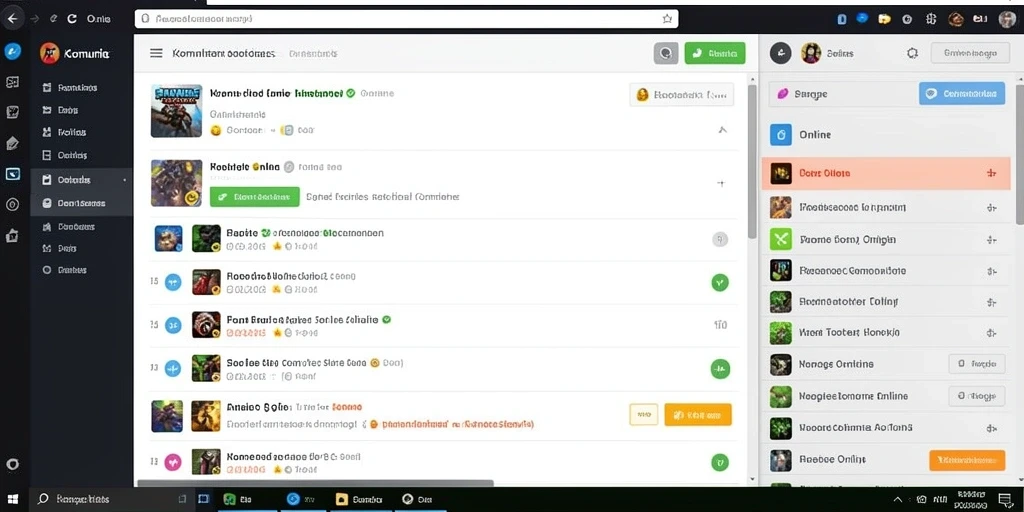Click the bookmark star in the address bar

click(x=667, y=19)
